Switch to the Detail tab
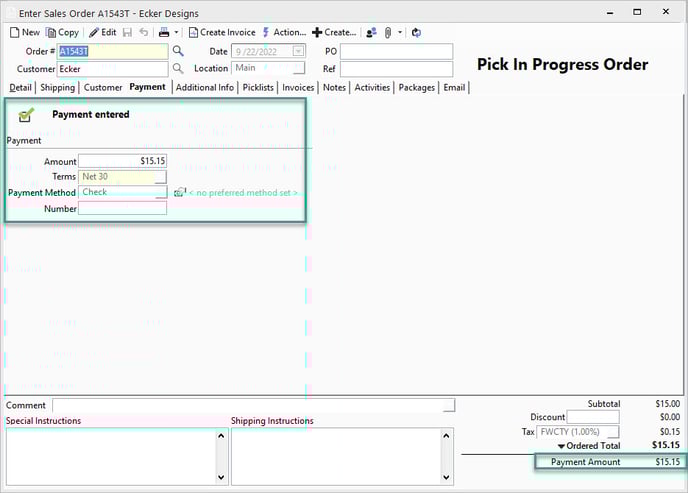 pyautogui.click(x=20, y=87)
